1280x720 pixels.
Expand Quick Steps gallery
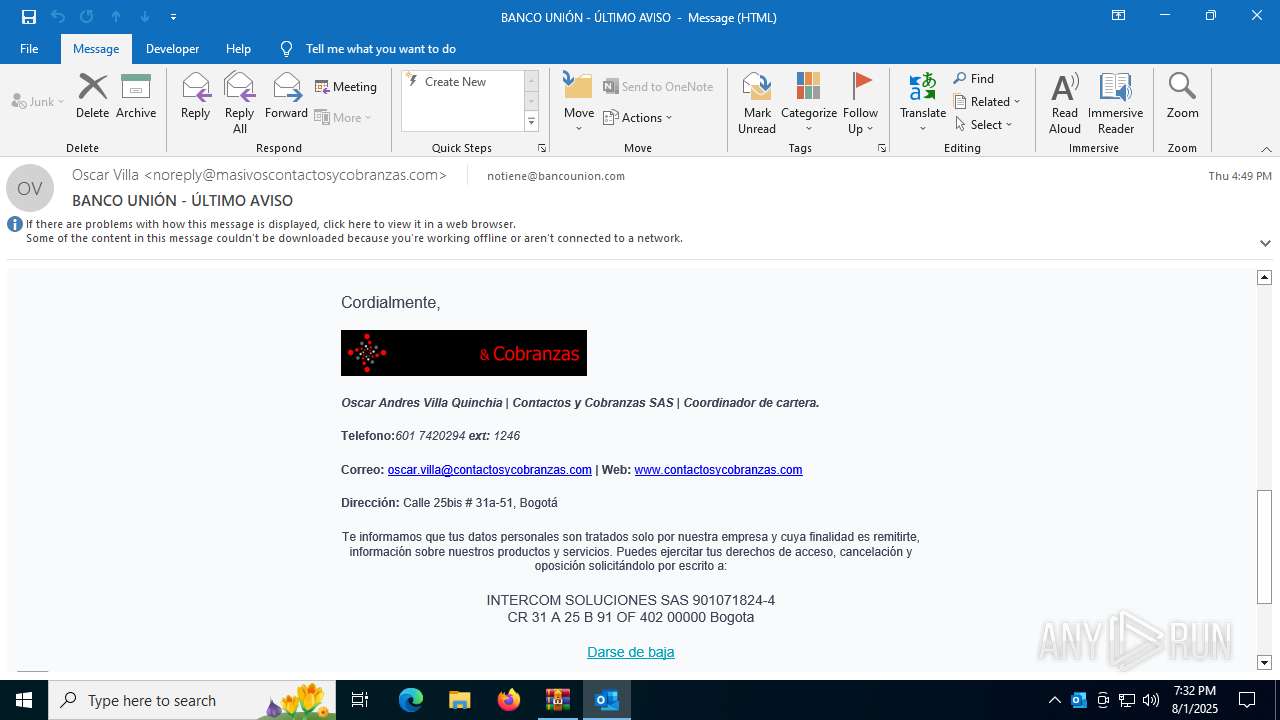pos(531,122)
